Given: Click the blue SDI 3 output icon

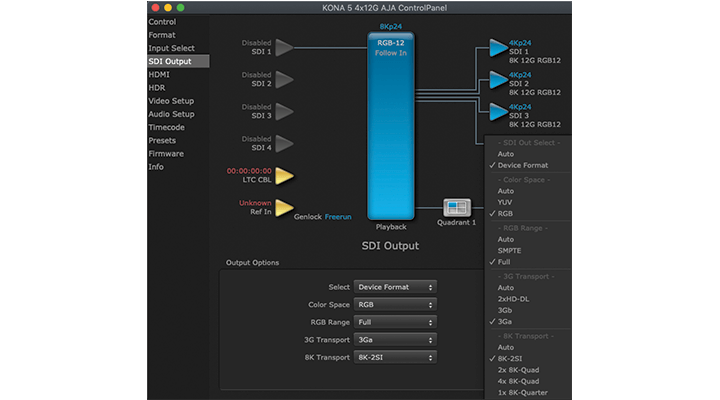Looking at the screenshot, I should [498, 111].
